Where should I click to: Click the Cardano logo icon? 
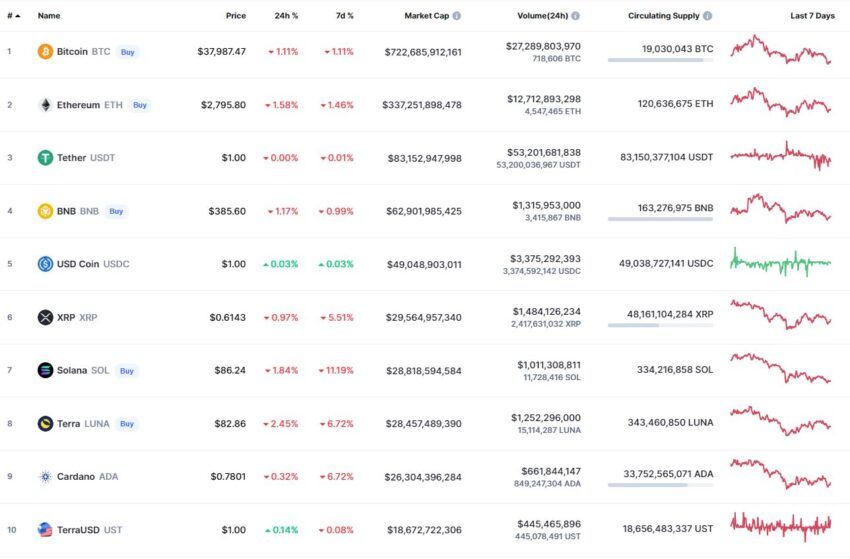45,477
